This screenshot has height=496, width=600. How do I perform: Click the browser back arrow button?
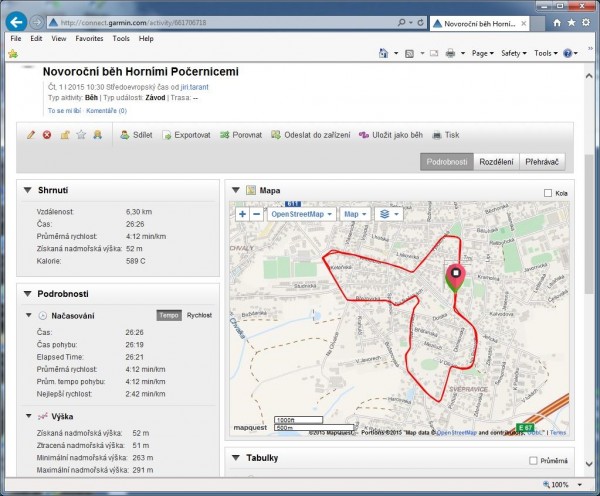[x=16, y=22]
